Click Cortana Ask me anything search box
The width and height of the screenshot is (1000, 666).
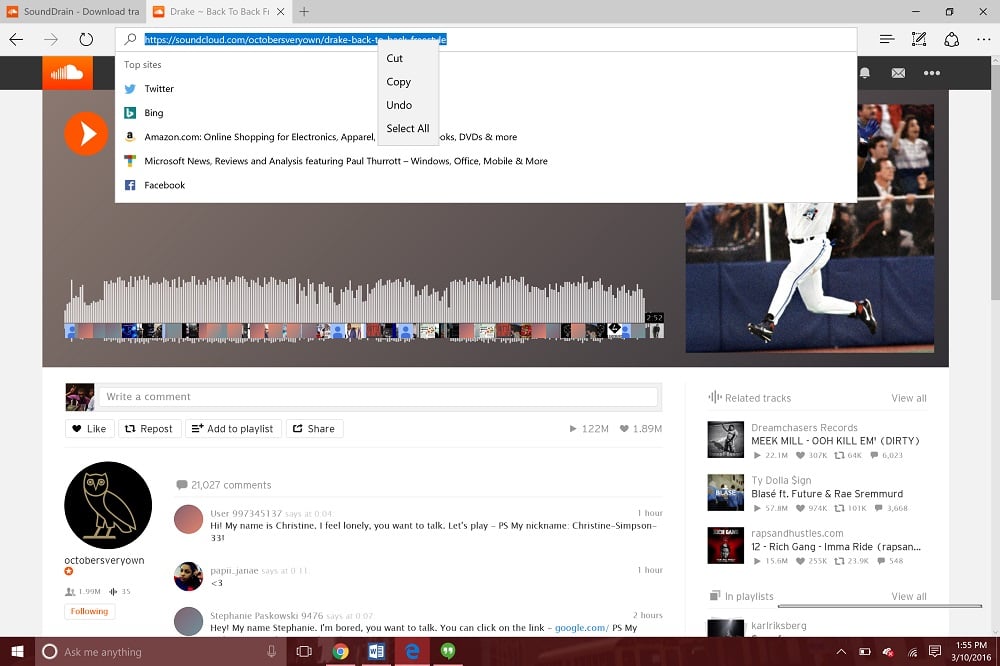tap(161, 651)
